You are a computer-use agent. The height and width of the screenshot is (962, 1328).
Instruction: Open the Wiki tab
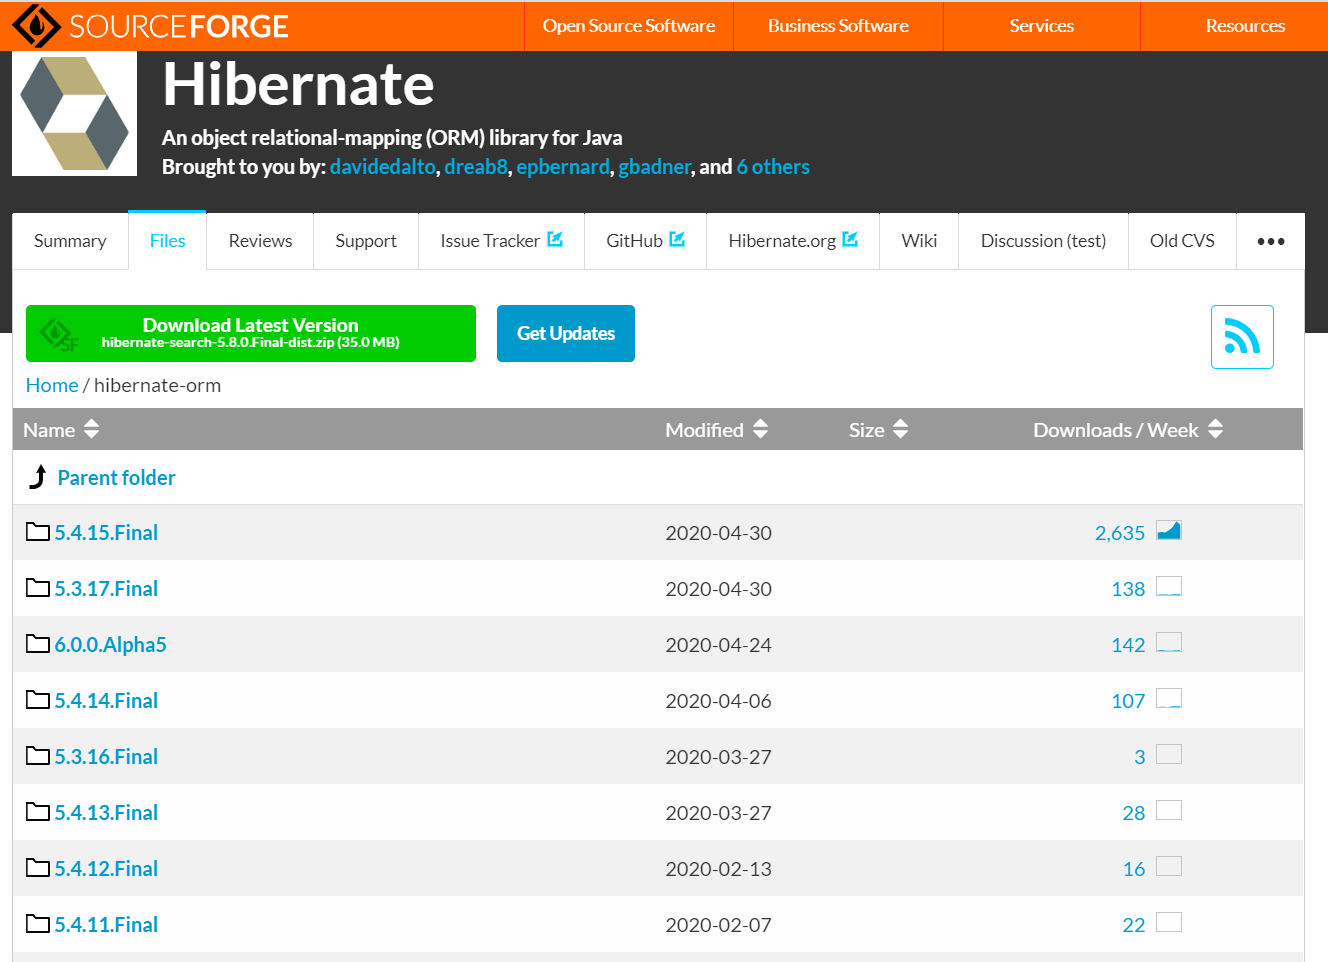(919, 241)
